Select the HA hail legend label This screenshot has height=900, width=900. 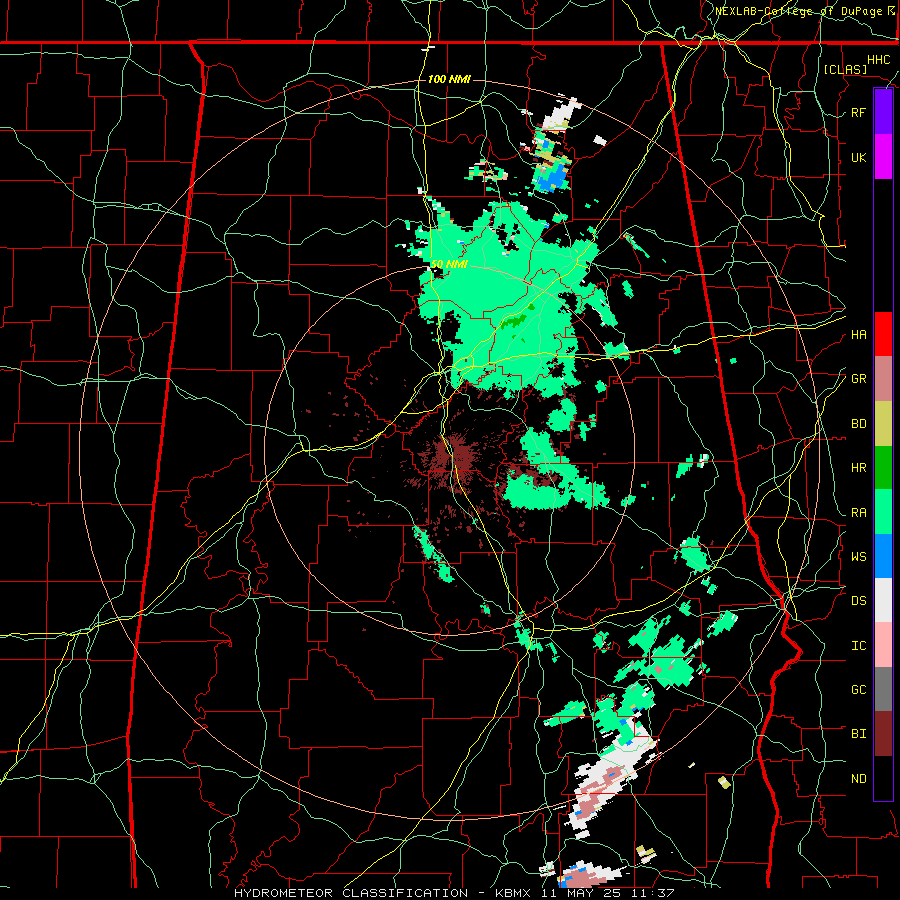859,334
